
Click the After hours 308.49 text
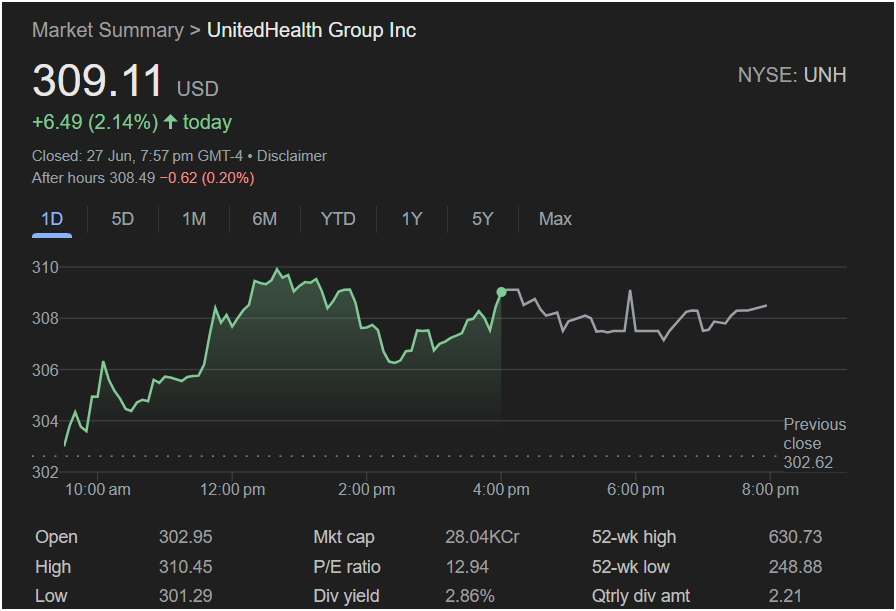(x=93, y=178)
